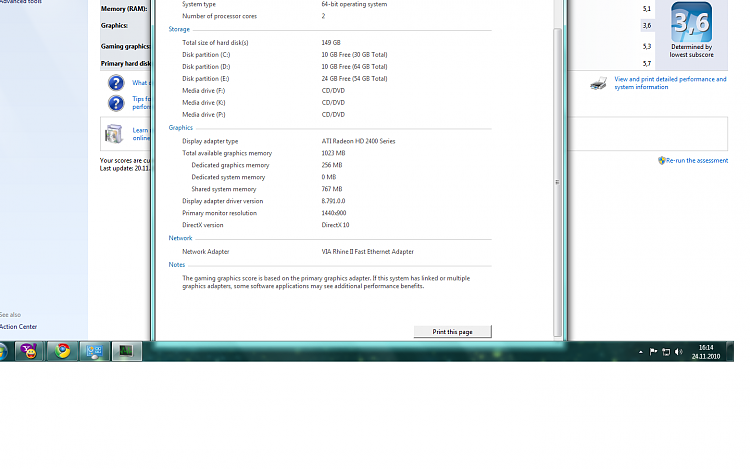Click the 'Tips' link in background window
Viewport: 750px width, 469px height.
tap(141, 103)
